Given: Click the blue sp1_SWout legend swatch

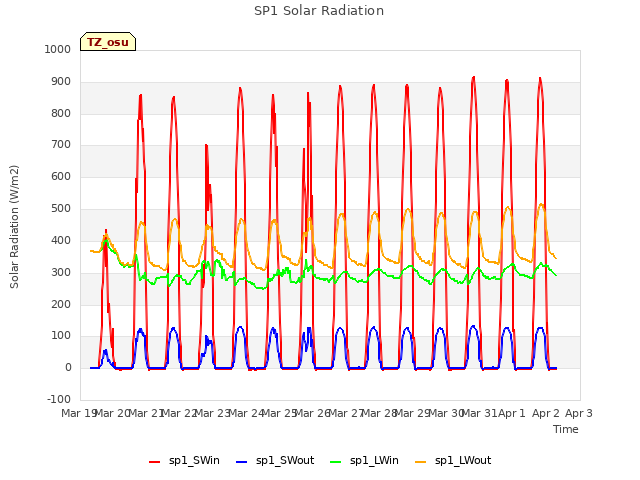Looking at the screenshot, I should pos(242,462).
